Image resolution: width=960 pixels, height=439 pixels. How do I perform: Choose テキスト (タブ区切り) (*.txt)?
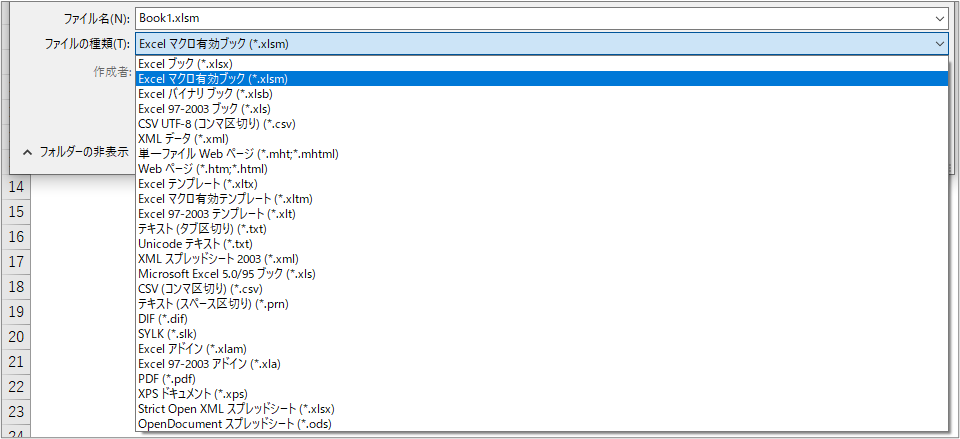[x=542, y=228]
